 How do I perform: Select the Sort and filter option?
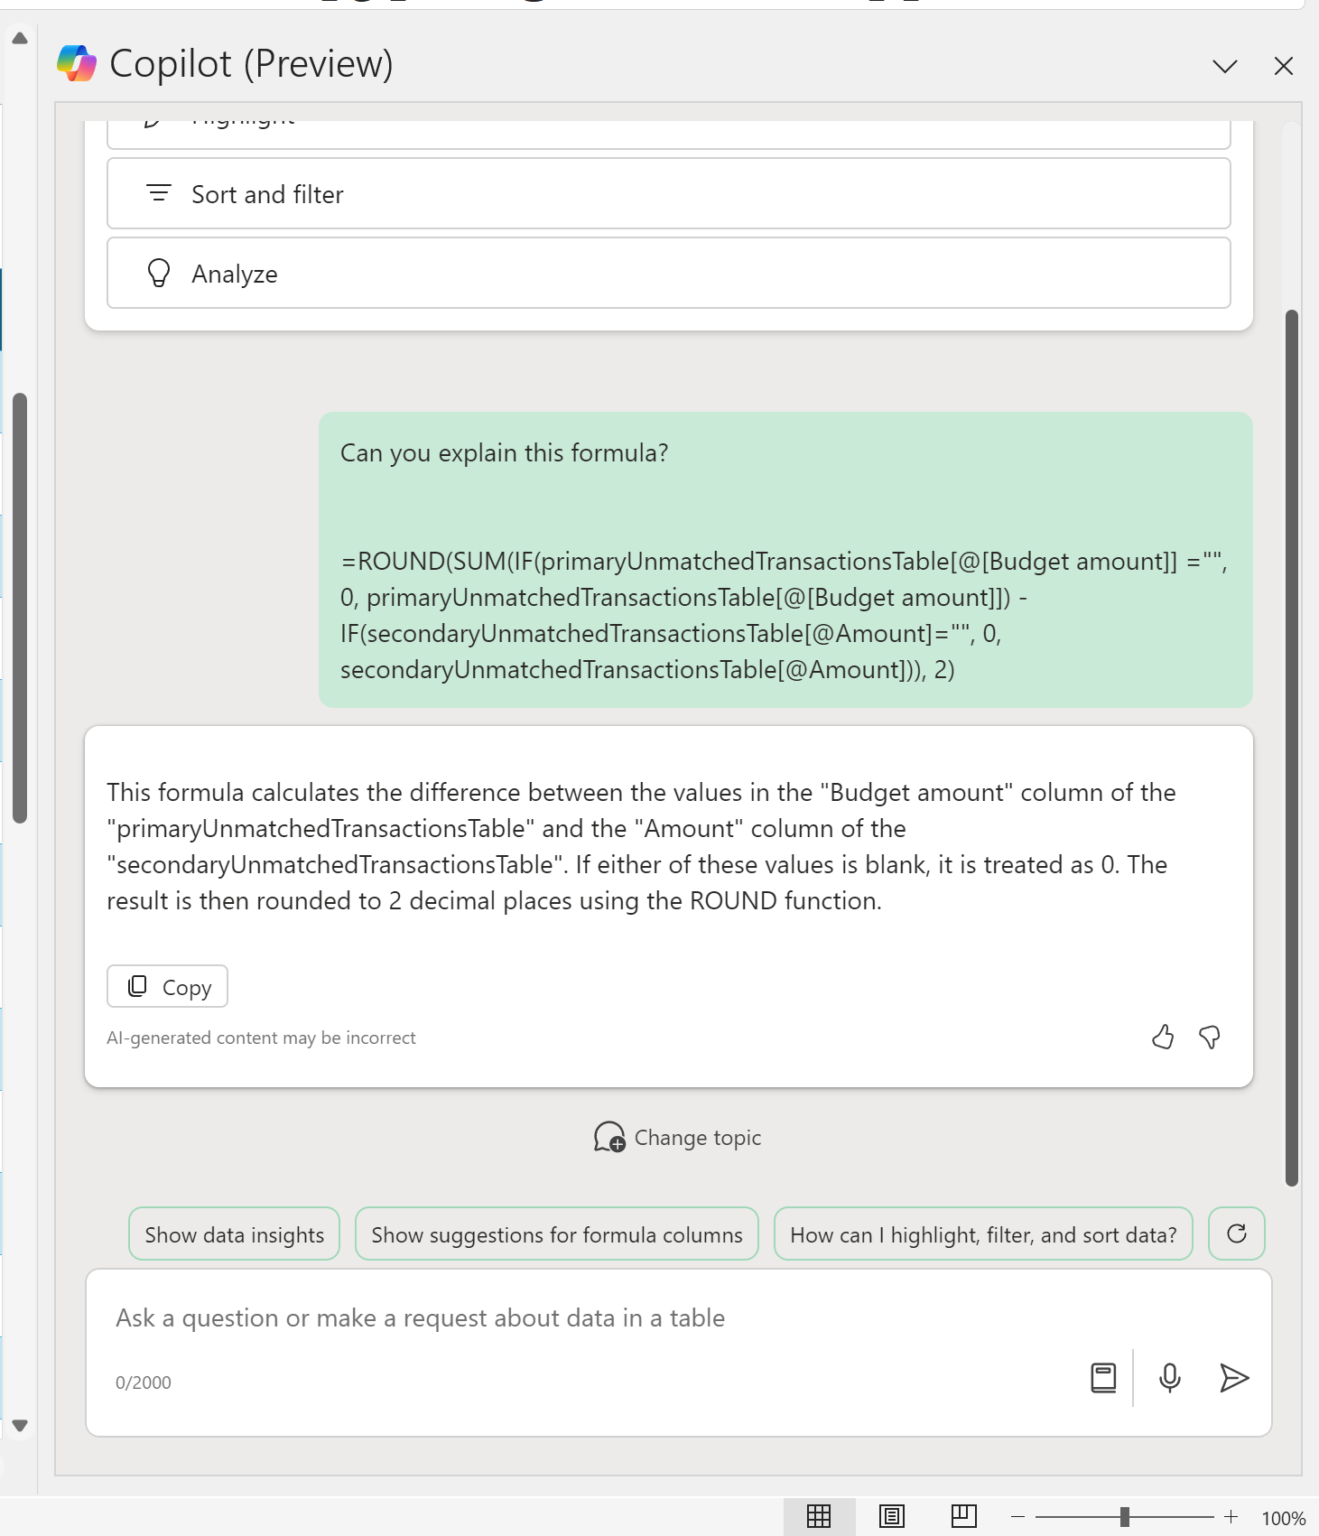click(x=668, y=194)
